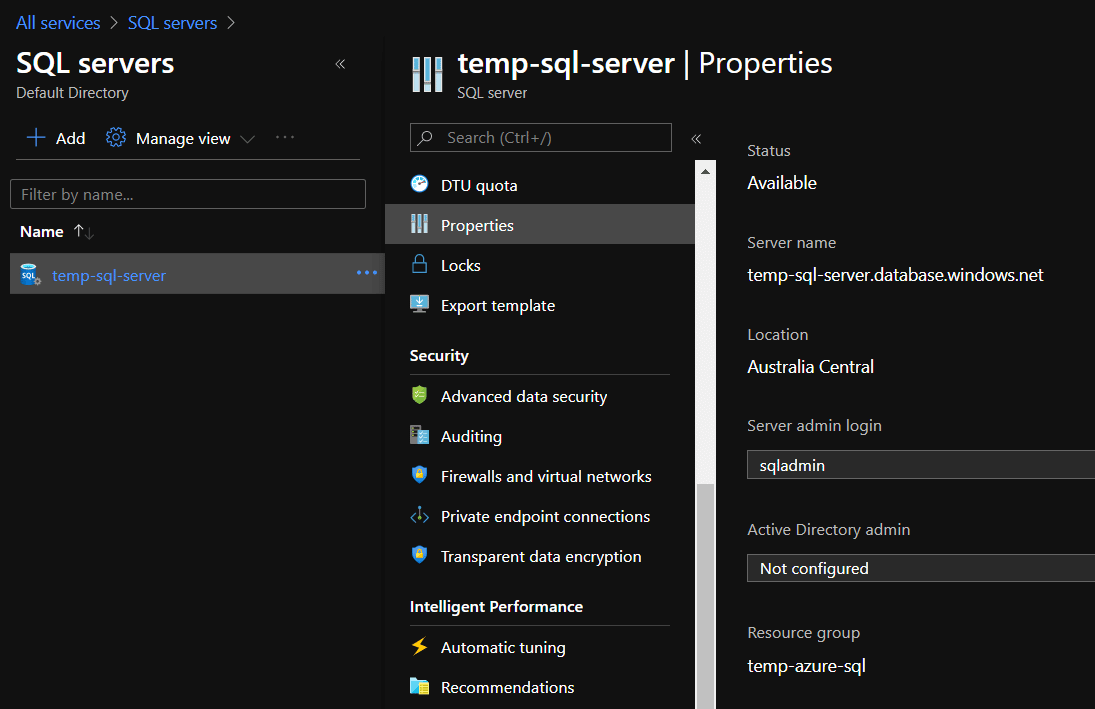Click the Server admin login label
Image resolution: width=1095 pixels, height=709 pixels.
click(x=814, y=425)
